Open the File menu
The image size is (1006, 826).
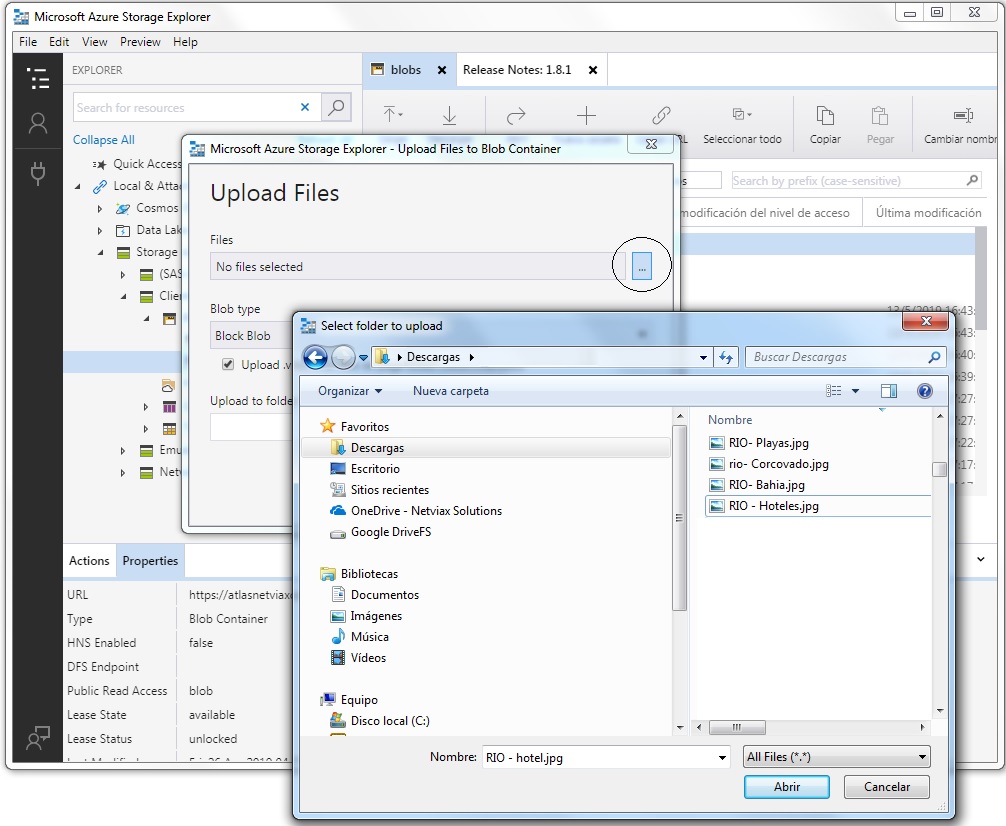[28, 42]
